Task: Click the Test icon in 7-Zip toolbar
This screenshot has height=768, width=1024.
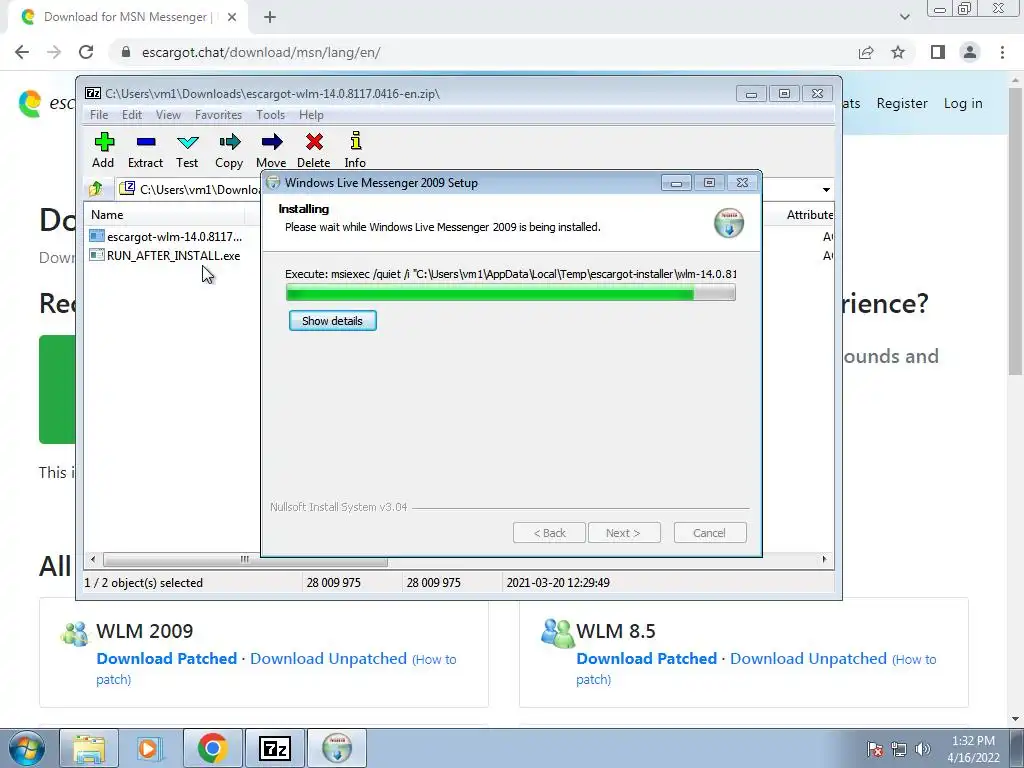Action: tap(187, 150)
